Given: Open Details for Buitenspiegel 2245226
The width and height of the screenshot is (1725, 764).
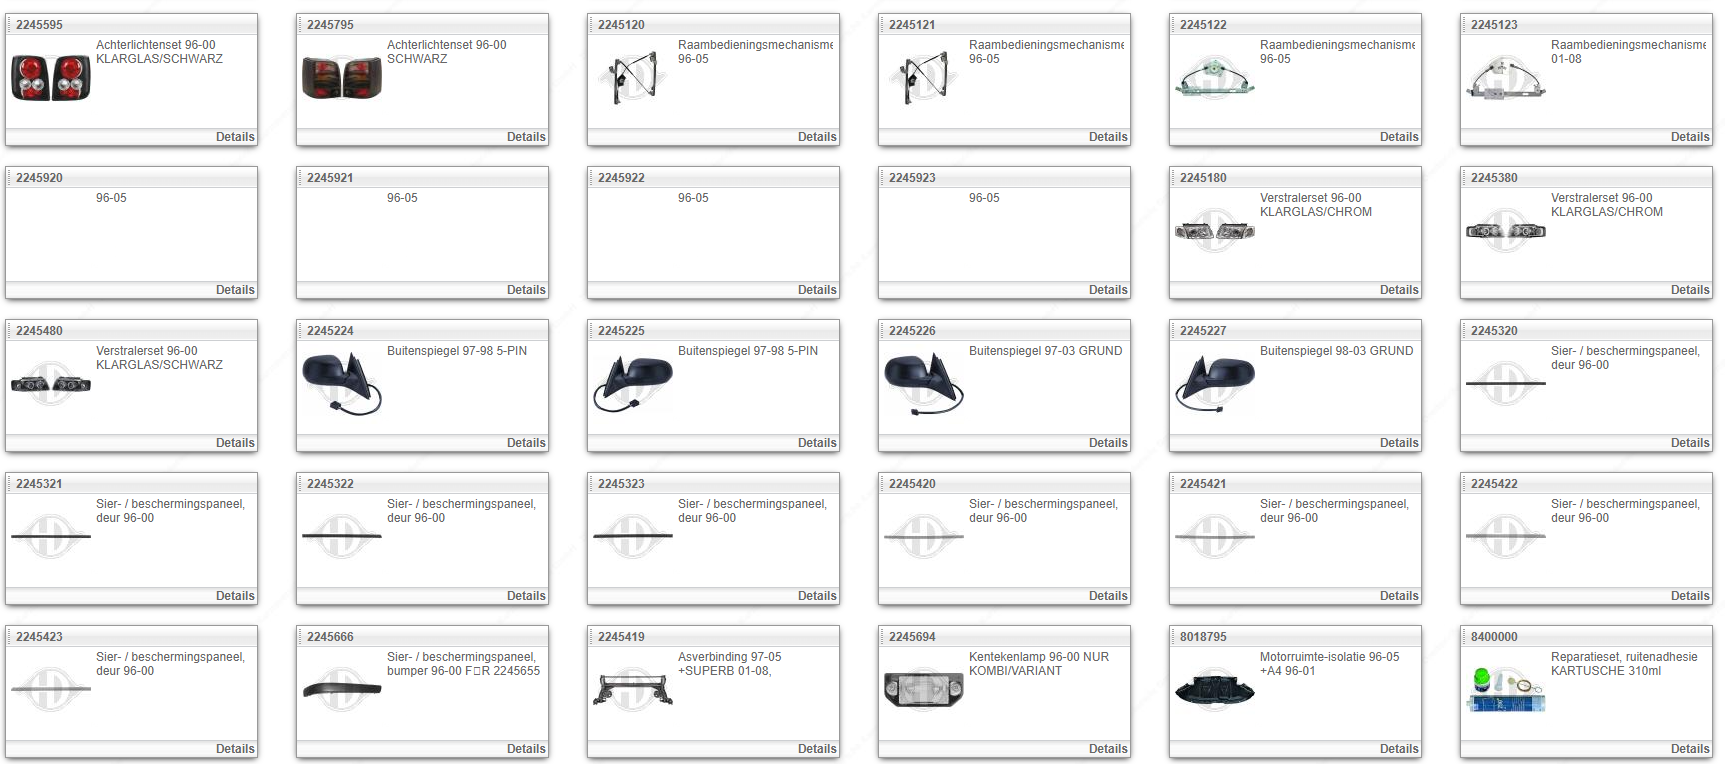Looking at the screenshot, I should coord(1108,443).
